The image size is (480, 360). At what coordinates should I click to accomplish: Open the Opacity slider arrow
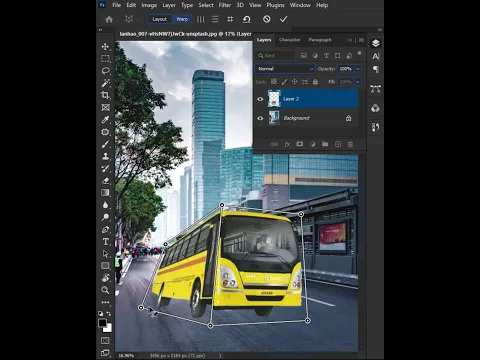coord(358,69)
